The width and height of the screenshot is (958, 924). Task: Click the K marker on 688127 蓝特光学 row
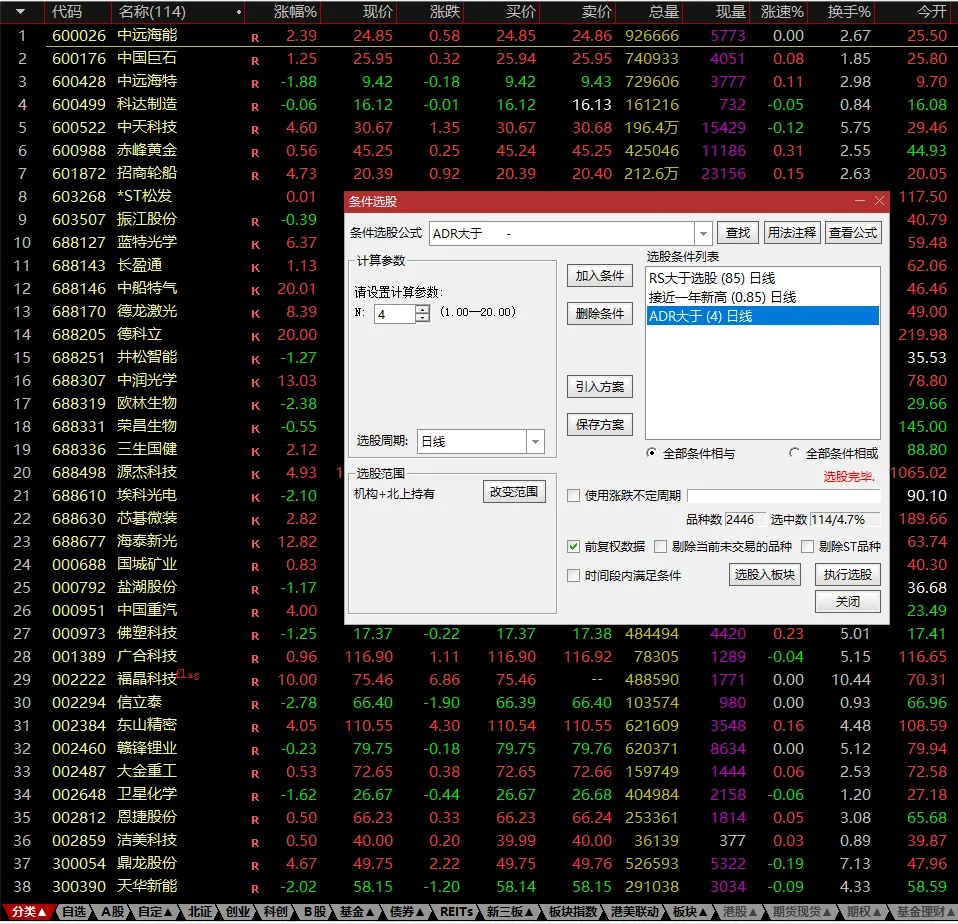255,245
